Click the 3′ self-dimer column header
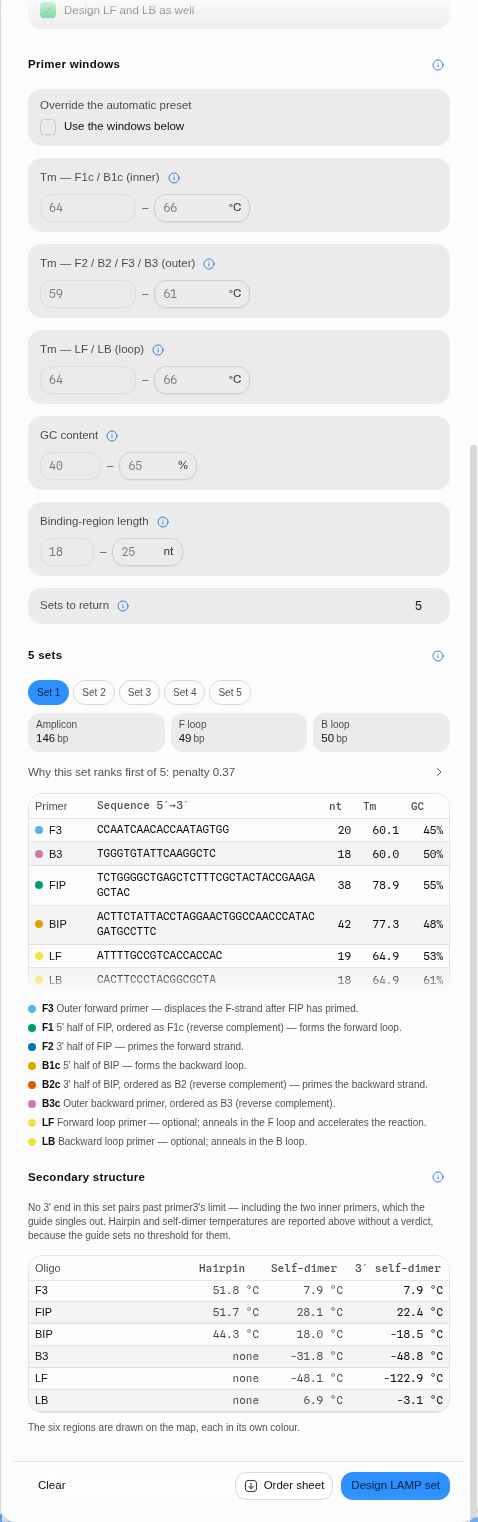 point(398,1268)
